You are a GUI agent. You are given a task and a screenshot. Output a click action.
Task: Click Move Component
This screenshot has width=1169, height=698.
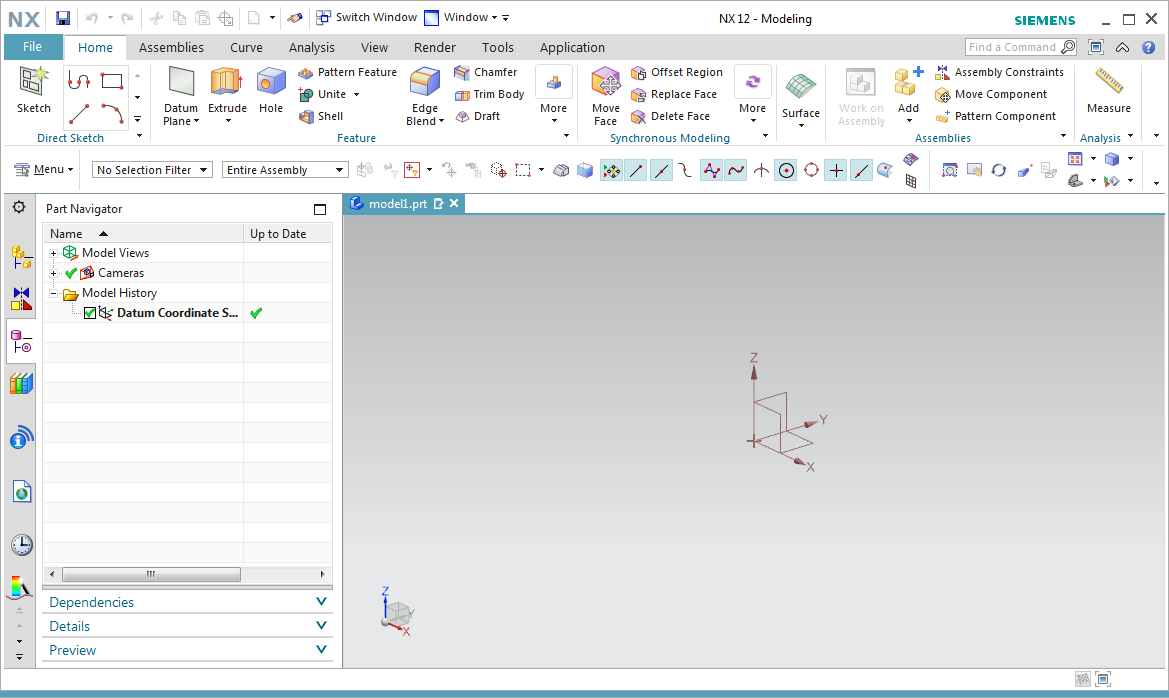(992, 94)
